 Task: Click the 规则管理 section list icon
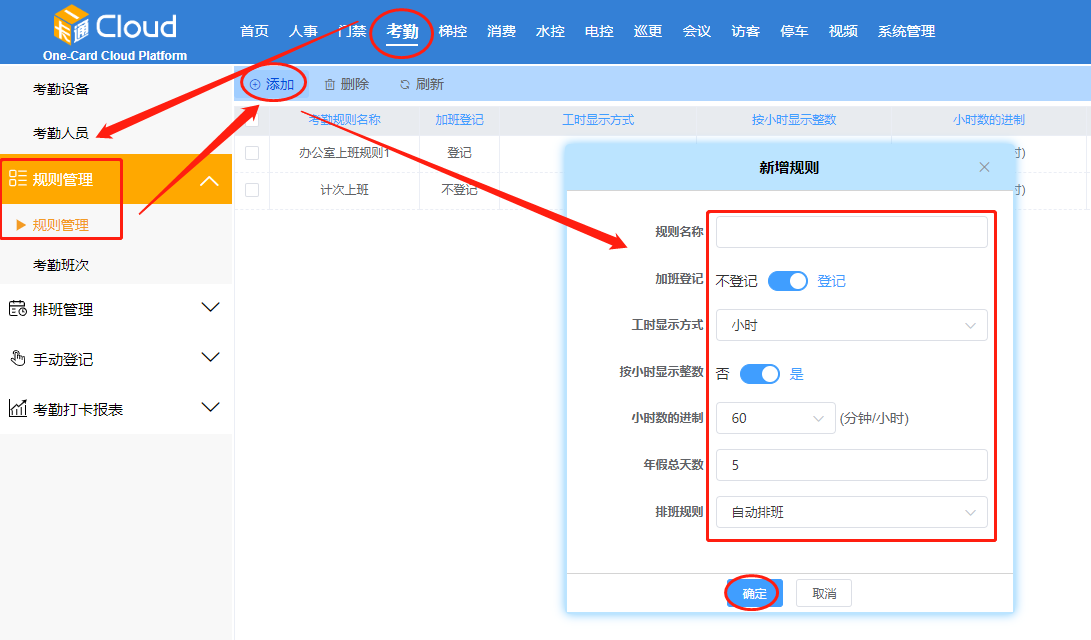(x=17, y=179)
